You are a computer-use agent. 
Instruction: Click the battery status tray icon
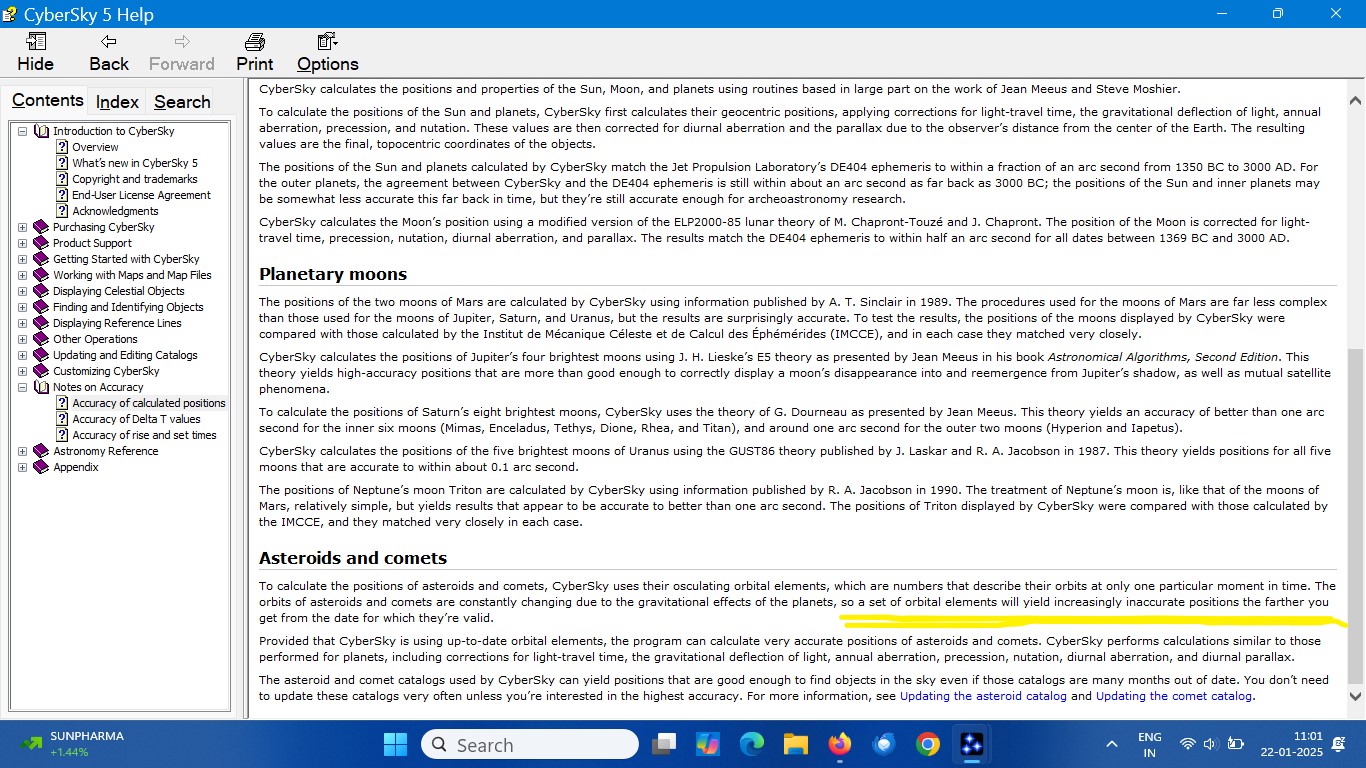tap(1235, 744)
